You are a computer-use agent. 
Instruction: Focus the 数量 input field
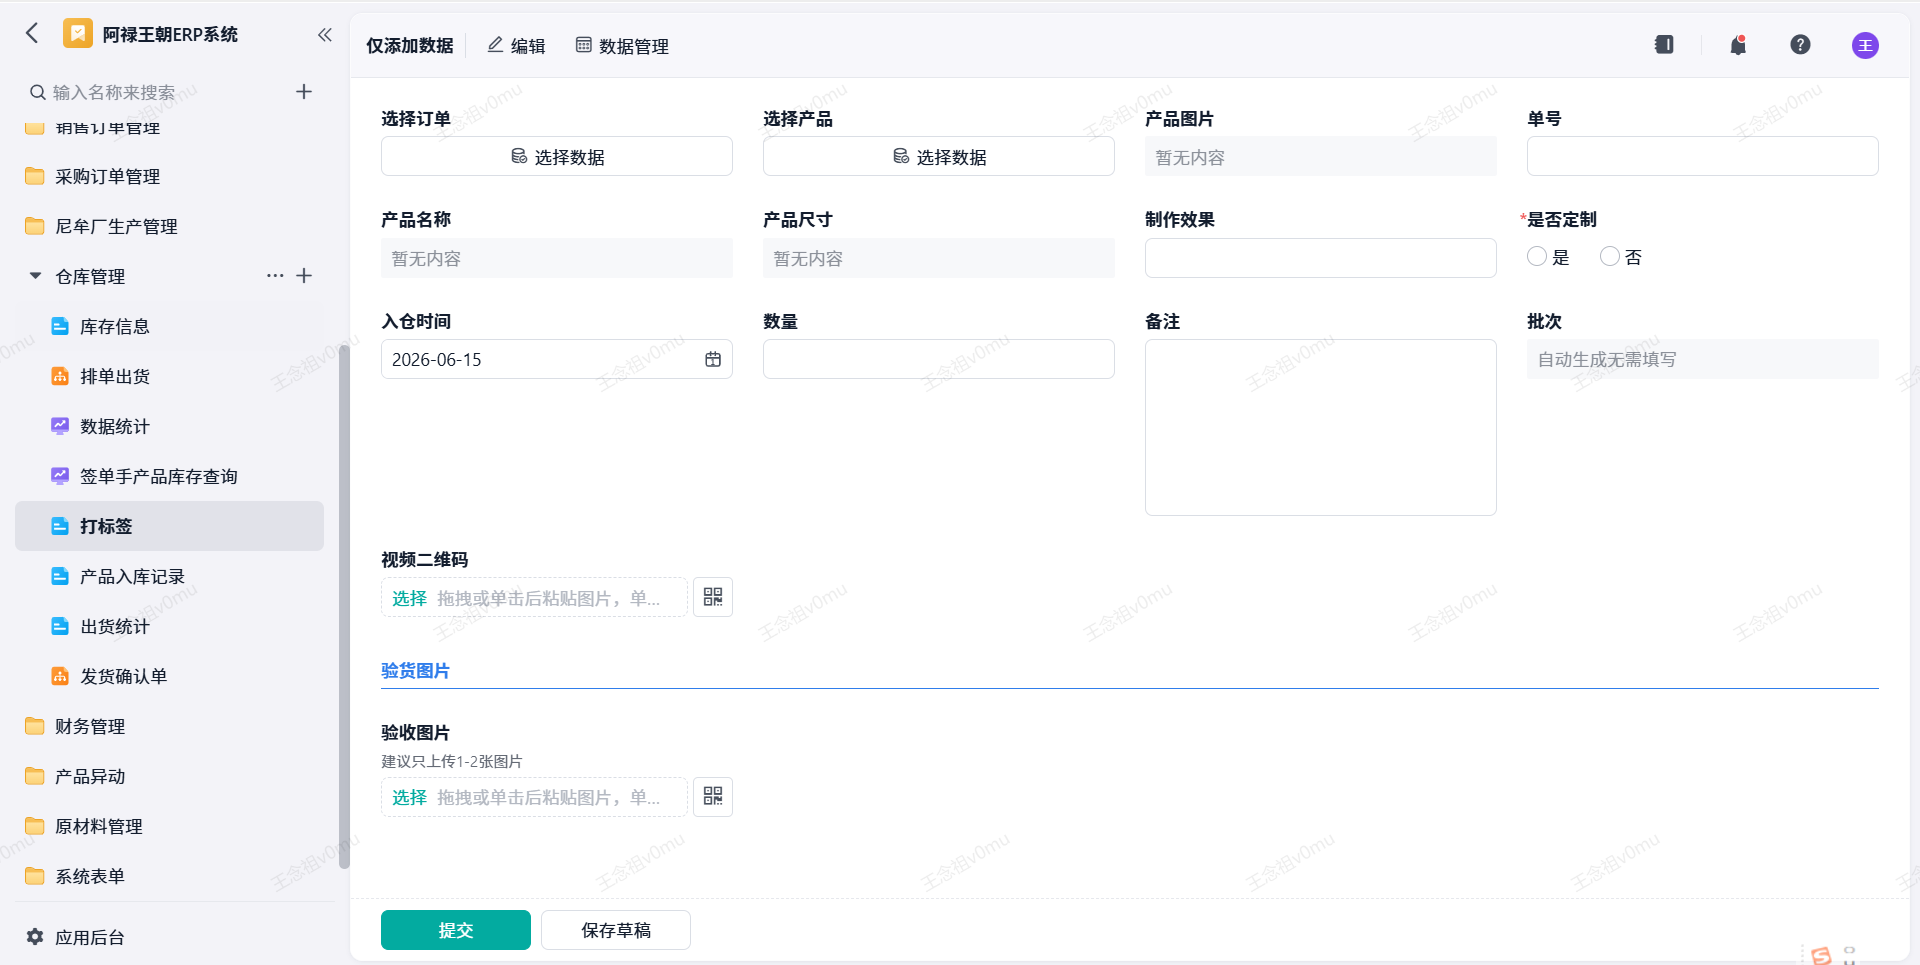(939, 359)
